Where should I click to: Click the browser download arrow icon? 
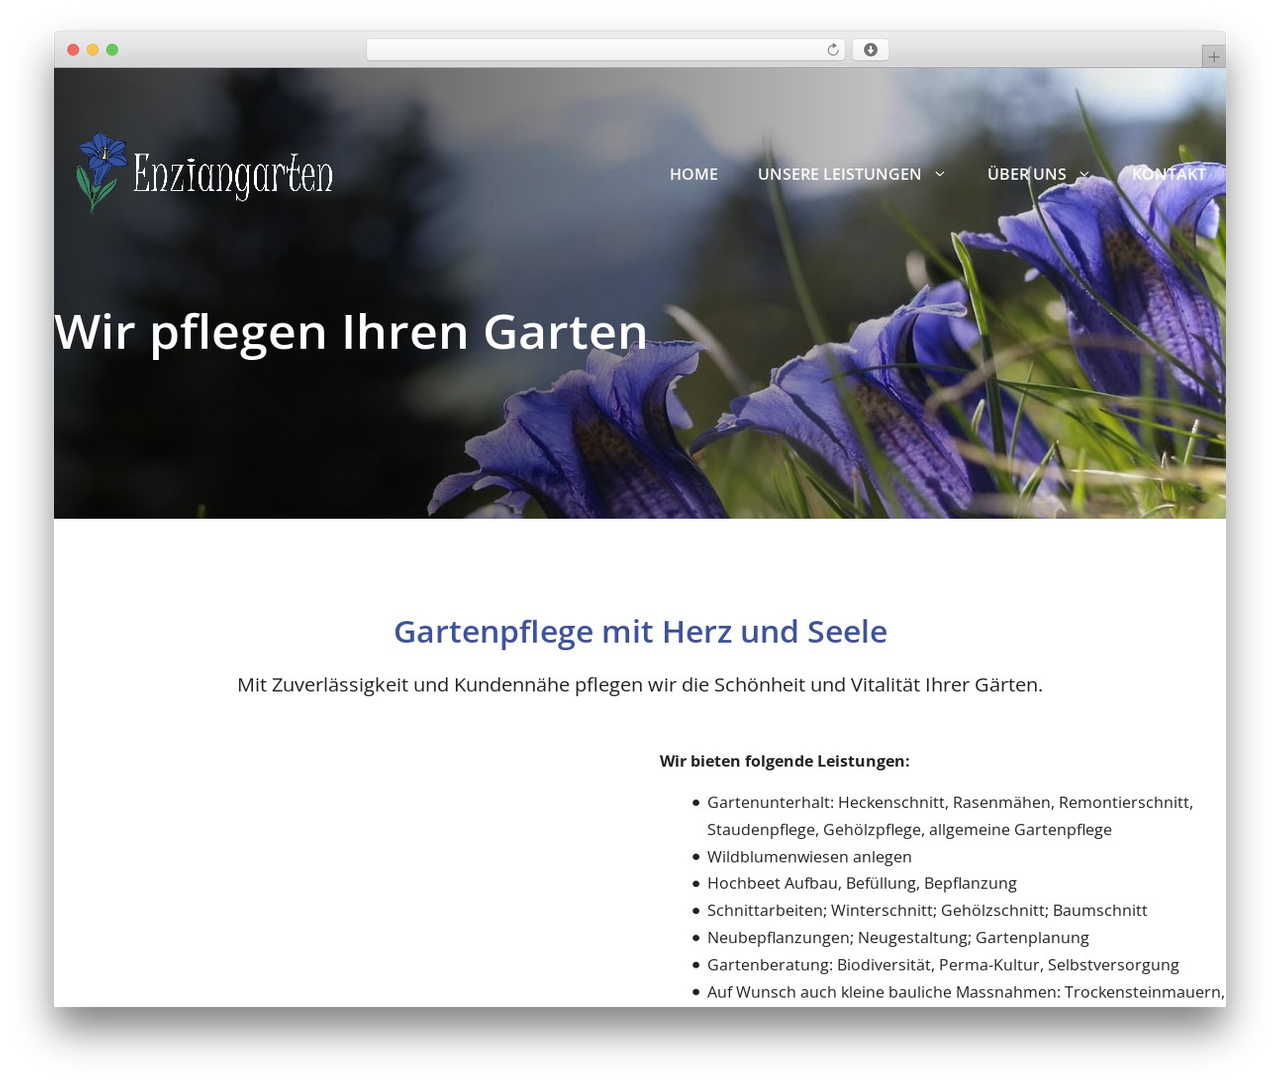[x=870, y=50]
